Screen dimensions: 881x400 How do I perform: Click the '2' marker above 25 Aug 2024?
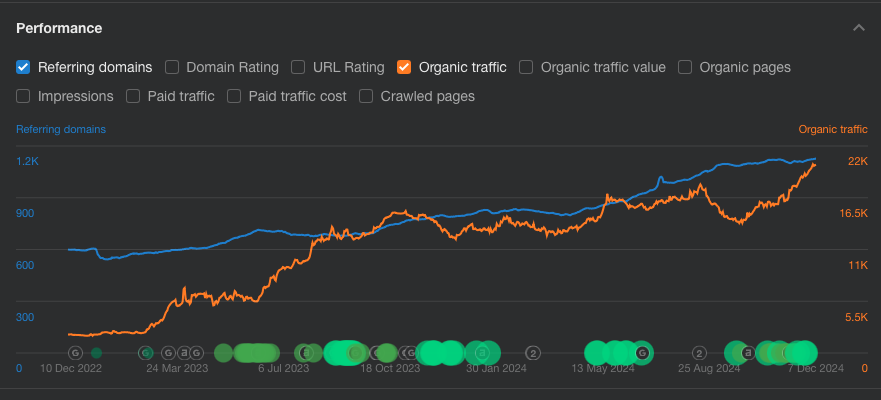tap(700, 353)
